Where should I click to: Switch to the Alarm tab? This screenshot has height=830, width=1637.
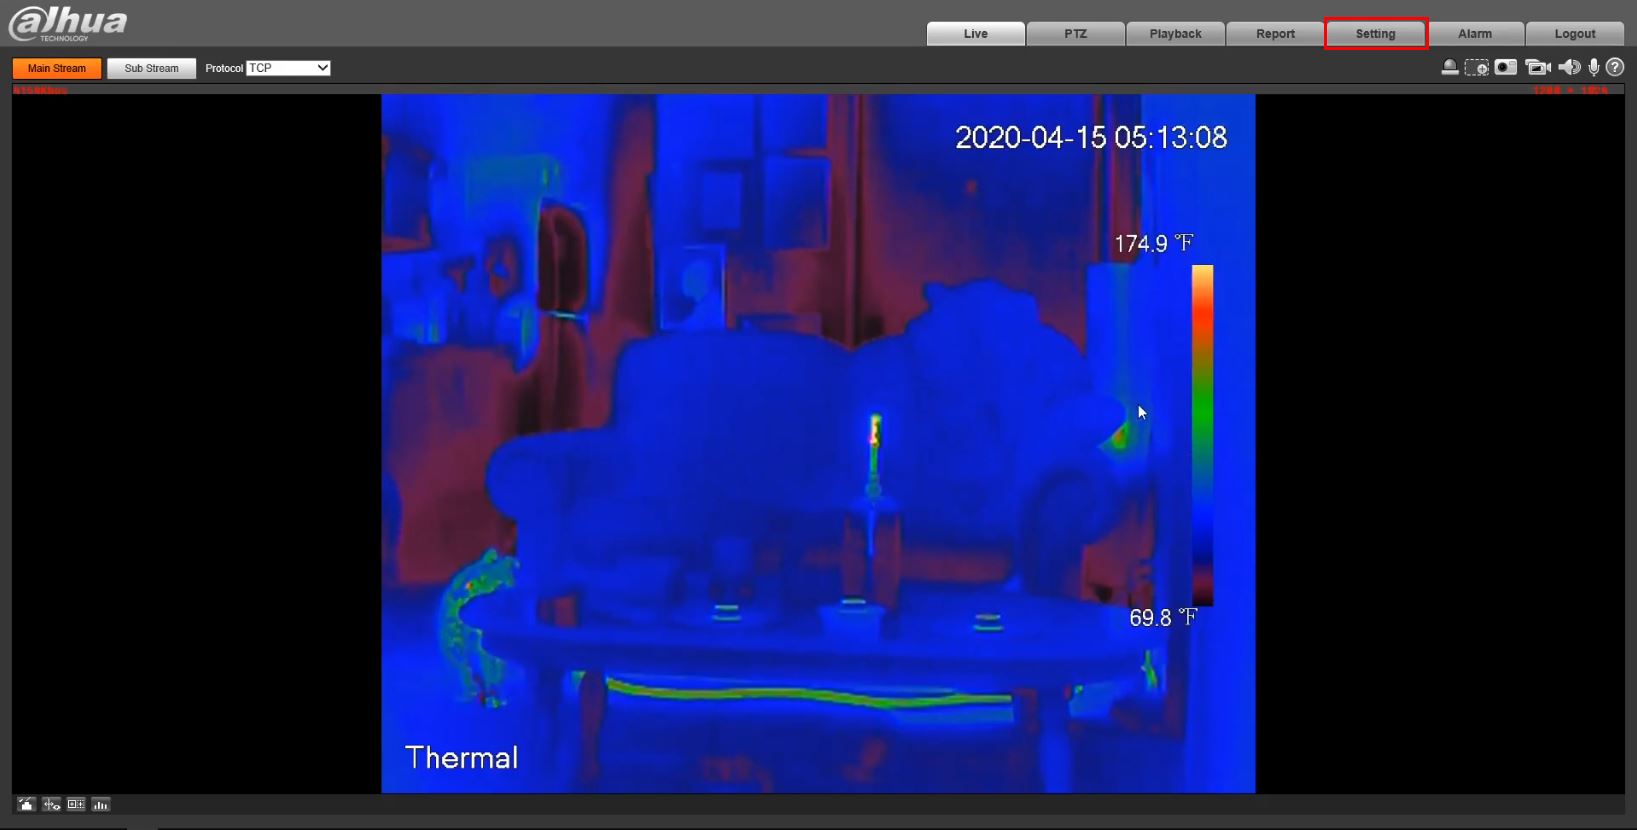point(1475,34)
